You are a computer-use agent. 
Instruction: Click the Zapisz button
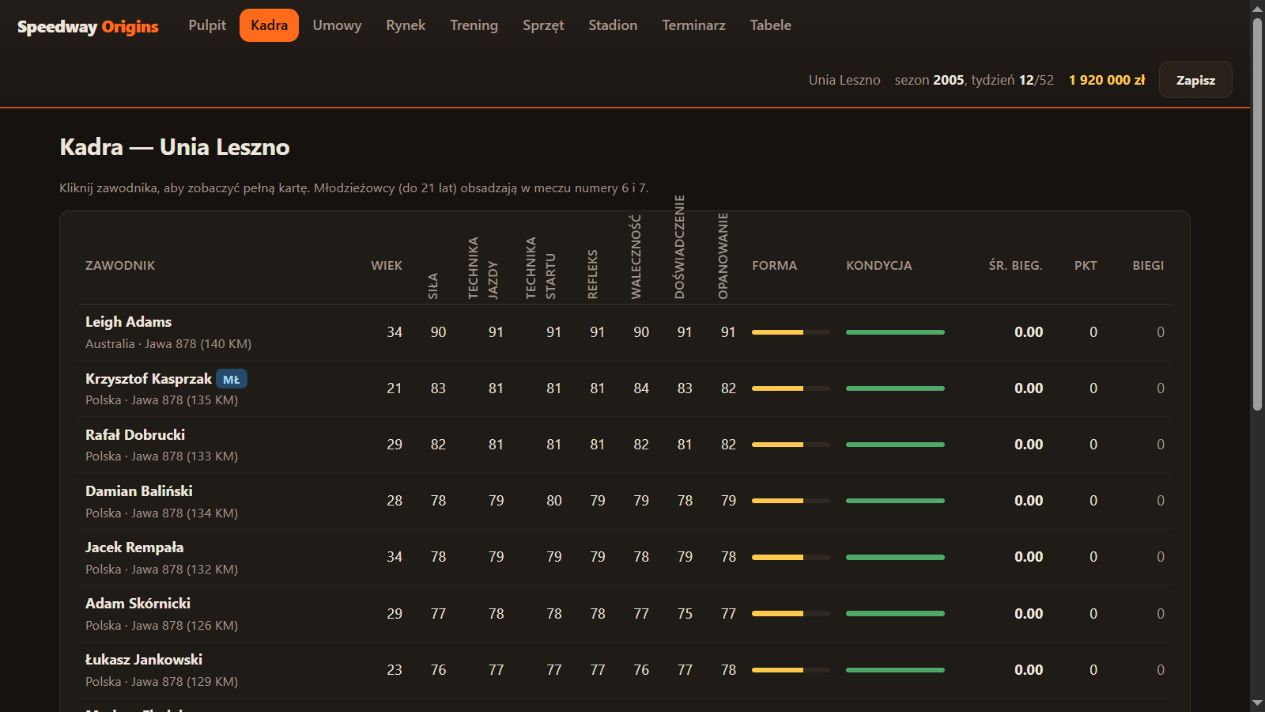tap(1195, 80)
